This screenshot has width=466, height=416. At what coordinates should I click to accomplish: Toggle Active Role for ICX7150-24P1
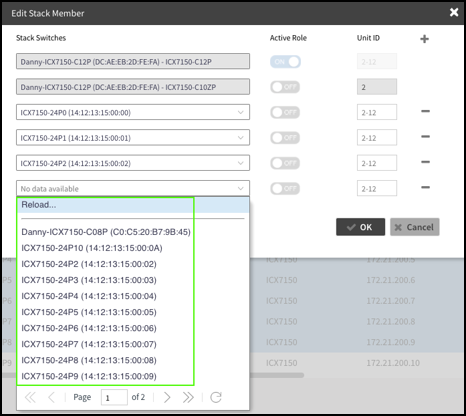pos(285,138)
